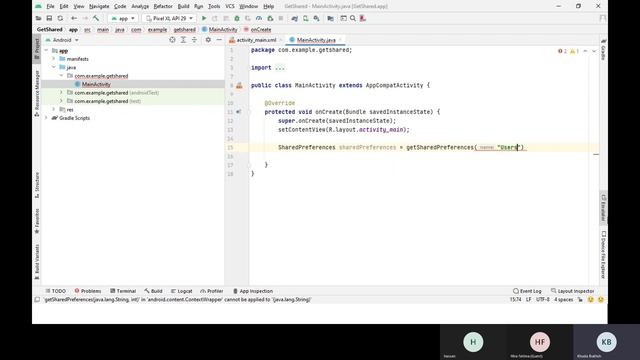Collapse the java folder node

[x=53, y=67]
